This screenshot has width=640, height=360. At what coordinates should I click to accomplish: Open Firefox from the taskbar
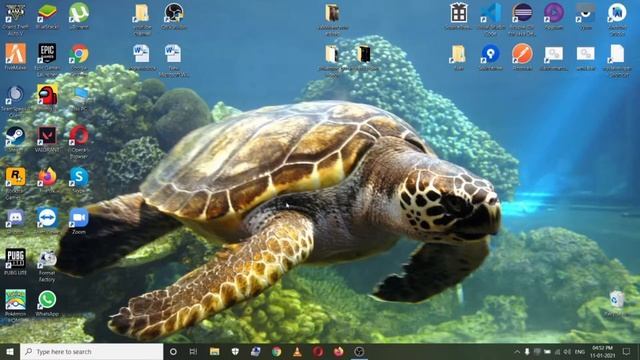coord(338,351)
